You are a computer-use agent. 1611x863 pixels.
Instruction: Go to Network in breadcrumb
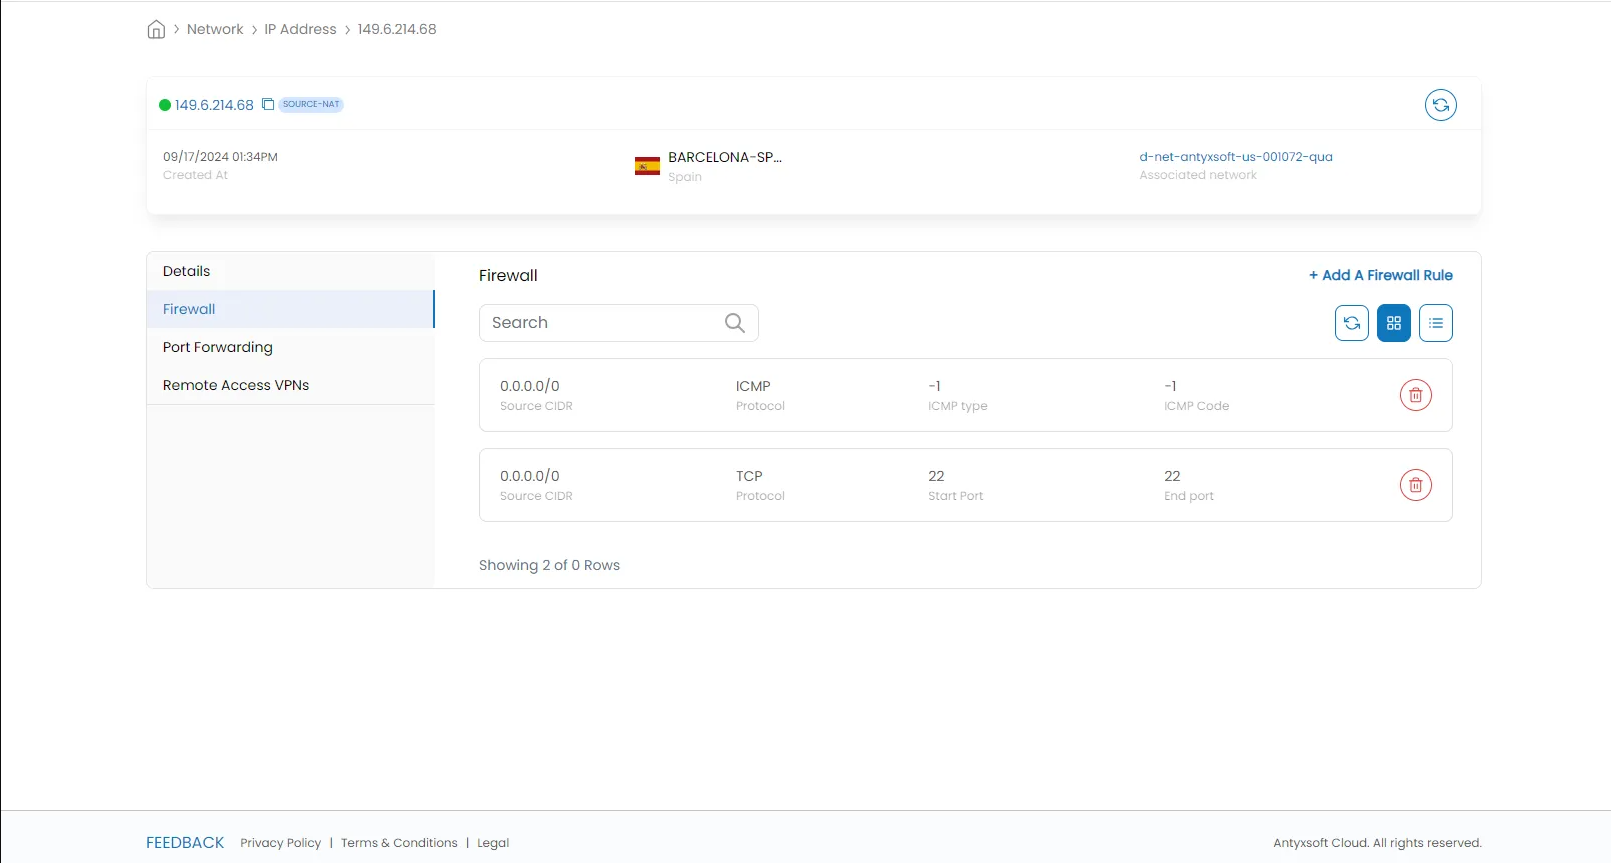click(215, 30)
